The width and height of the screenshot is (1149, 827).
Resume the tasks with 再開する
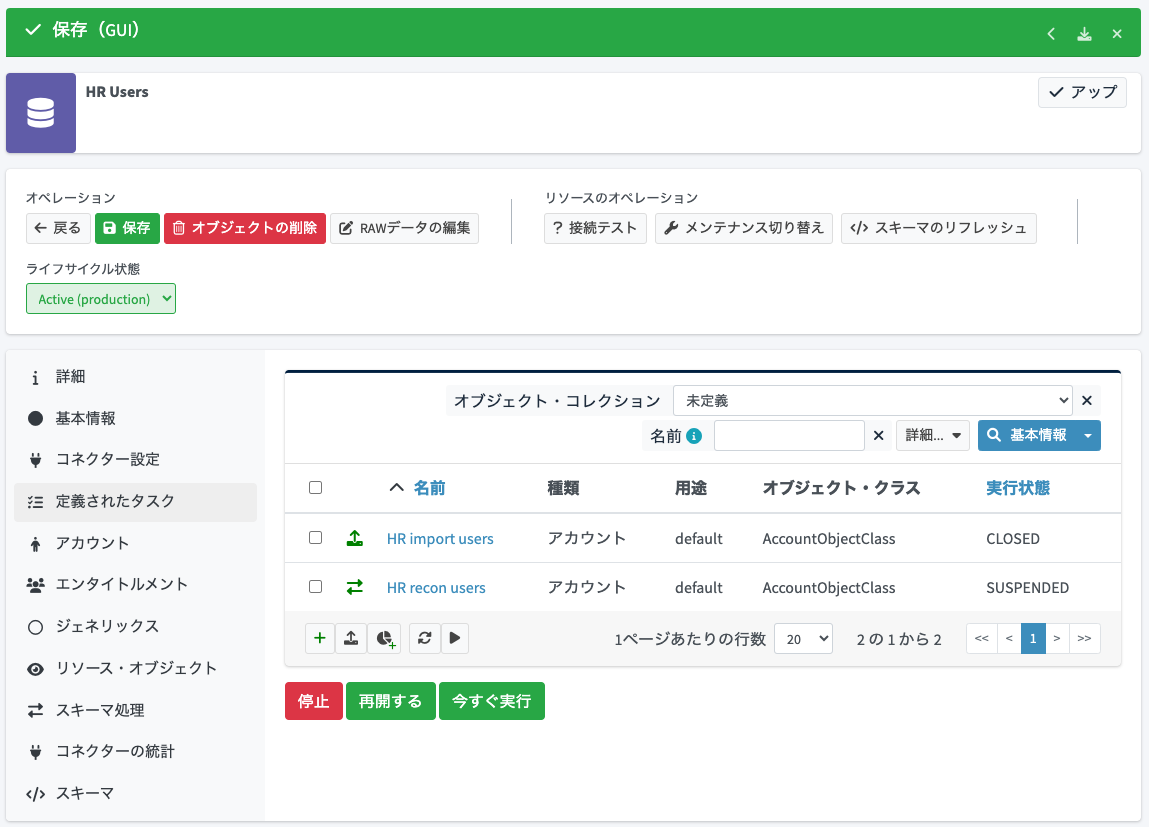point(391,701)
